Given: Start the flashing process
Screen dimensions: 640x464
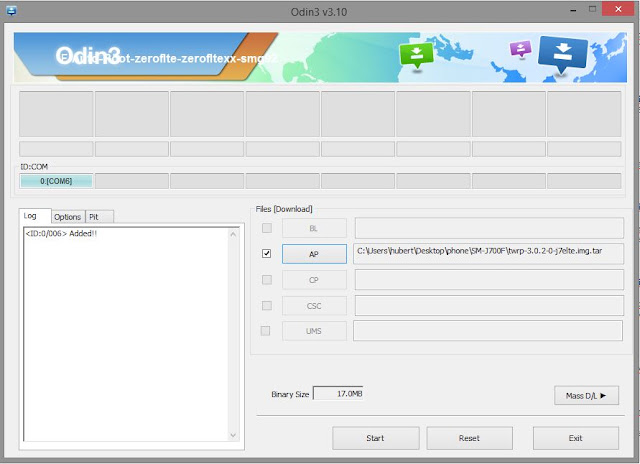Looking at the screenshot, I should [x=376, y=438].
